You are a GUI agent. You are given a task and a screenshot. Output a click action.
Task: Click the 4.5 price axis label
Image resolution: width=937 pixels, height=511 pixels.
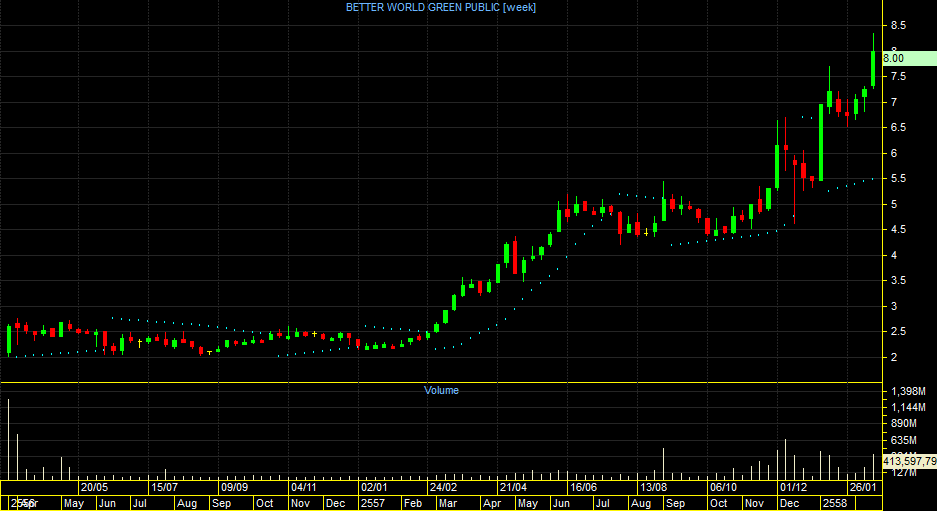click(898, 230)
